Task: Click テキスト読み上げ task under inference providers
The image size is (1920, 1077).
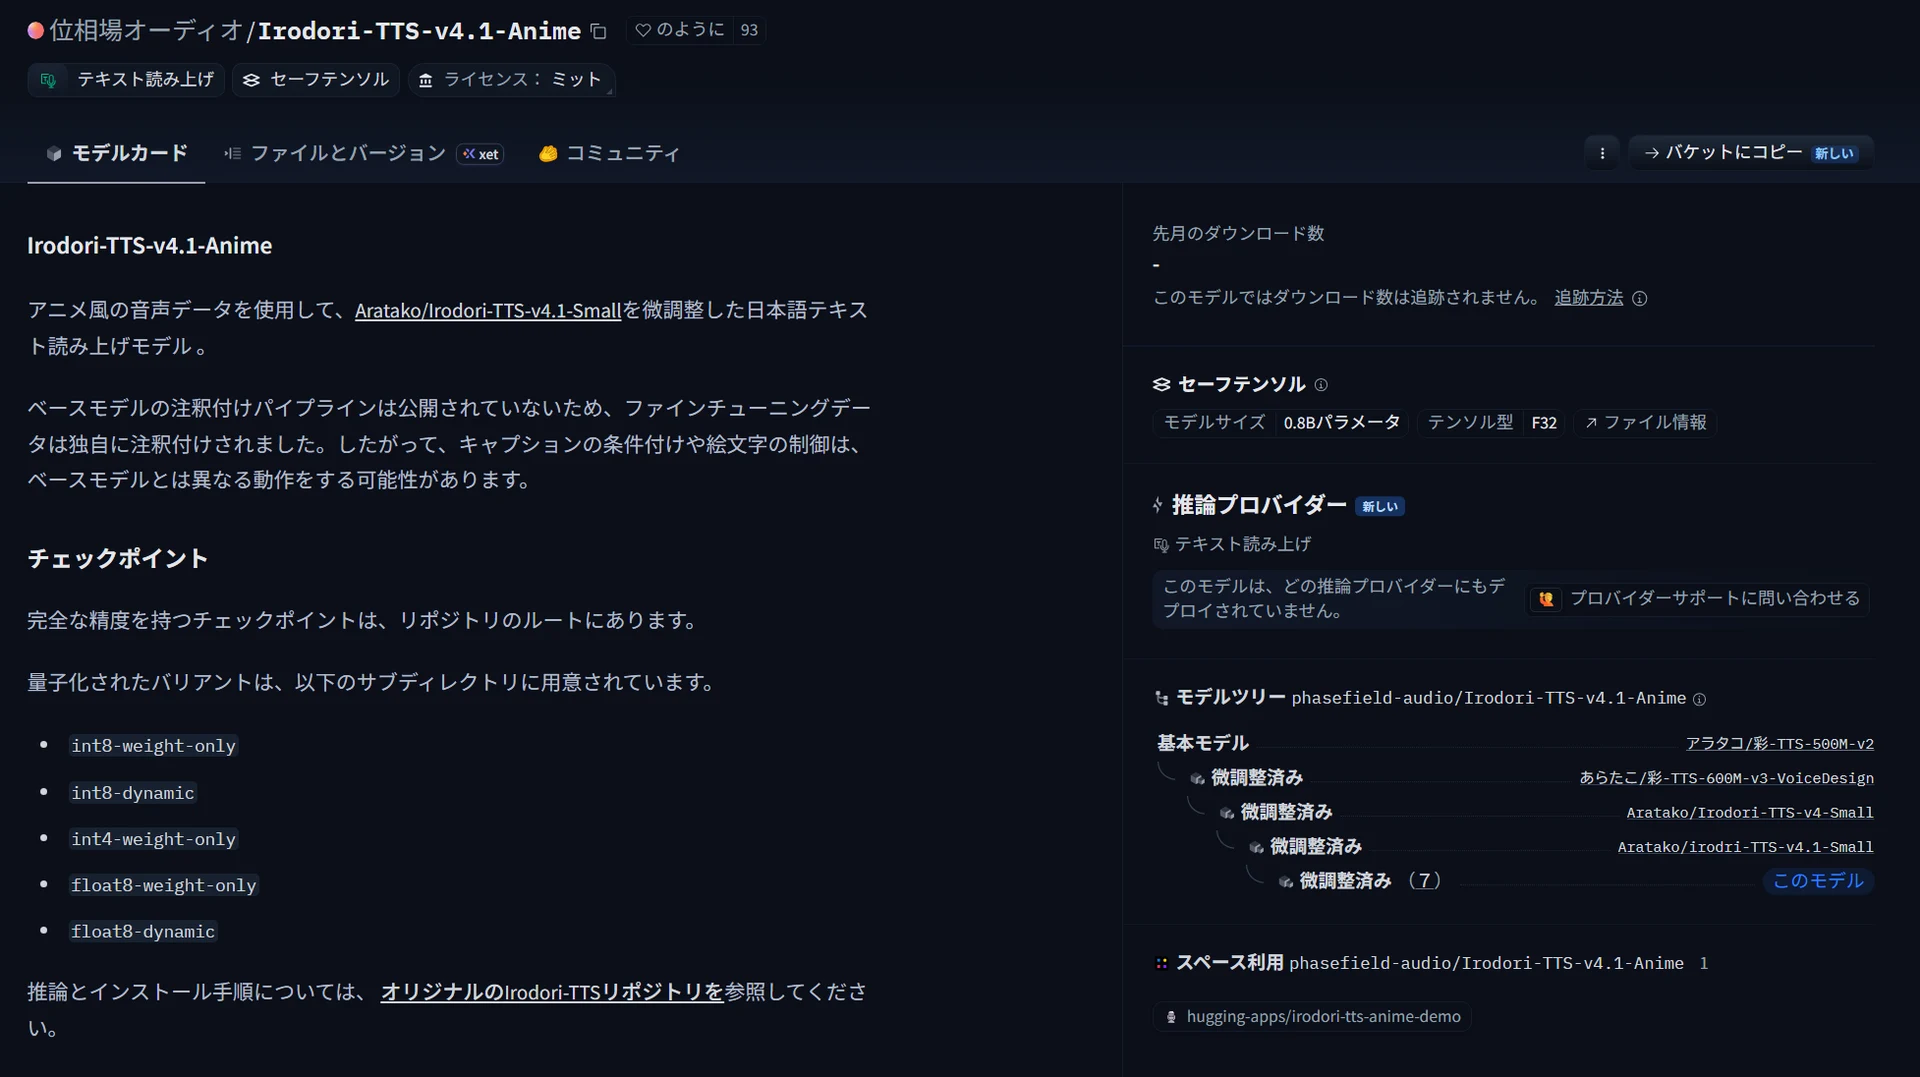Action: [x=1232, y=544]
